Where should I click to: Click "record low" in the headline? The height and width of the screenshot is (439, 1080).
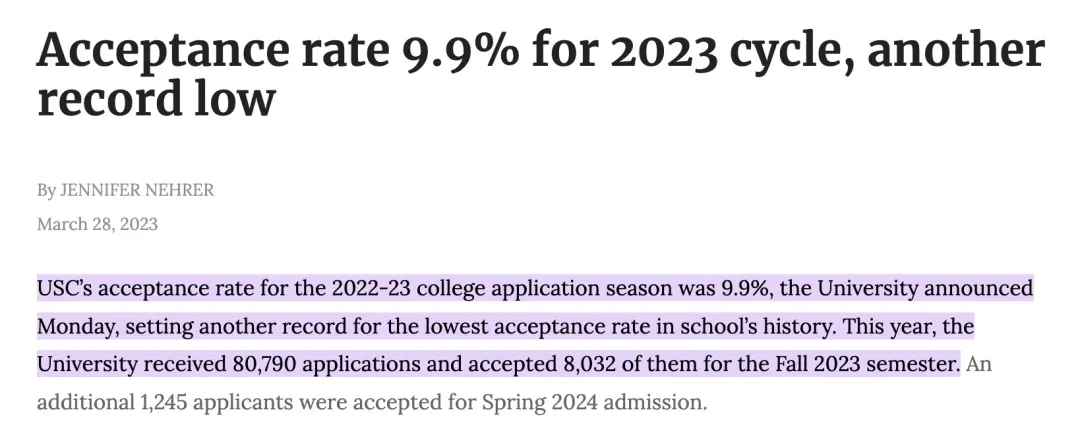(x=155, y=101)
